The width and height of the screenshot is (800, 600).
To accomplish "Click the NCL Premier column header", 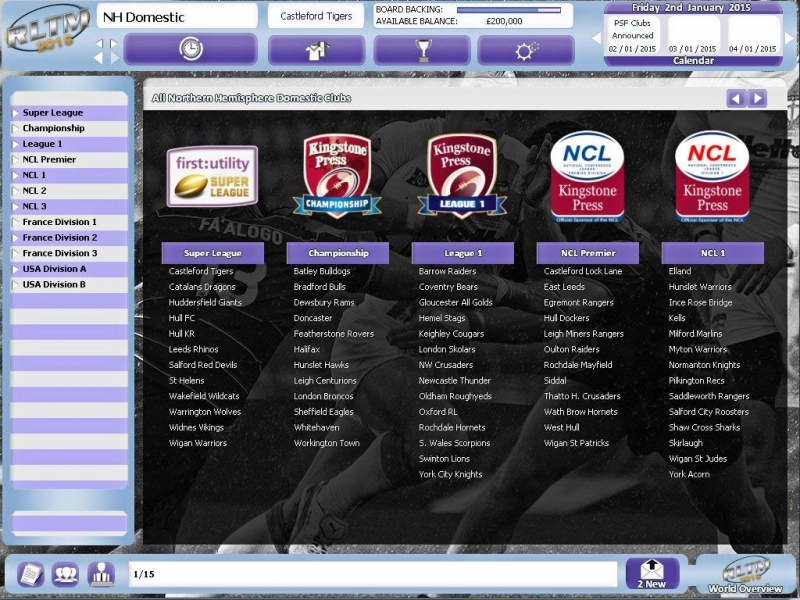I will click(x=588, y=253).
